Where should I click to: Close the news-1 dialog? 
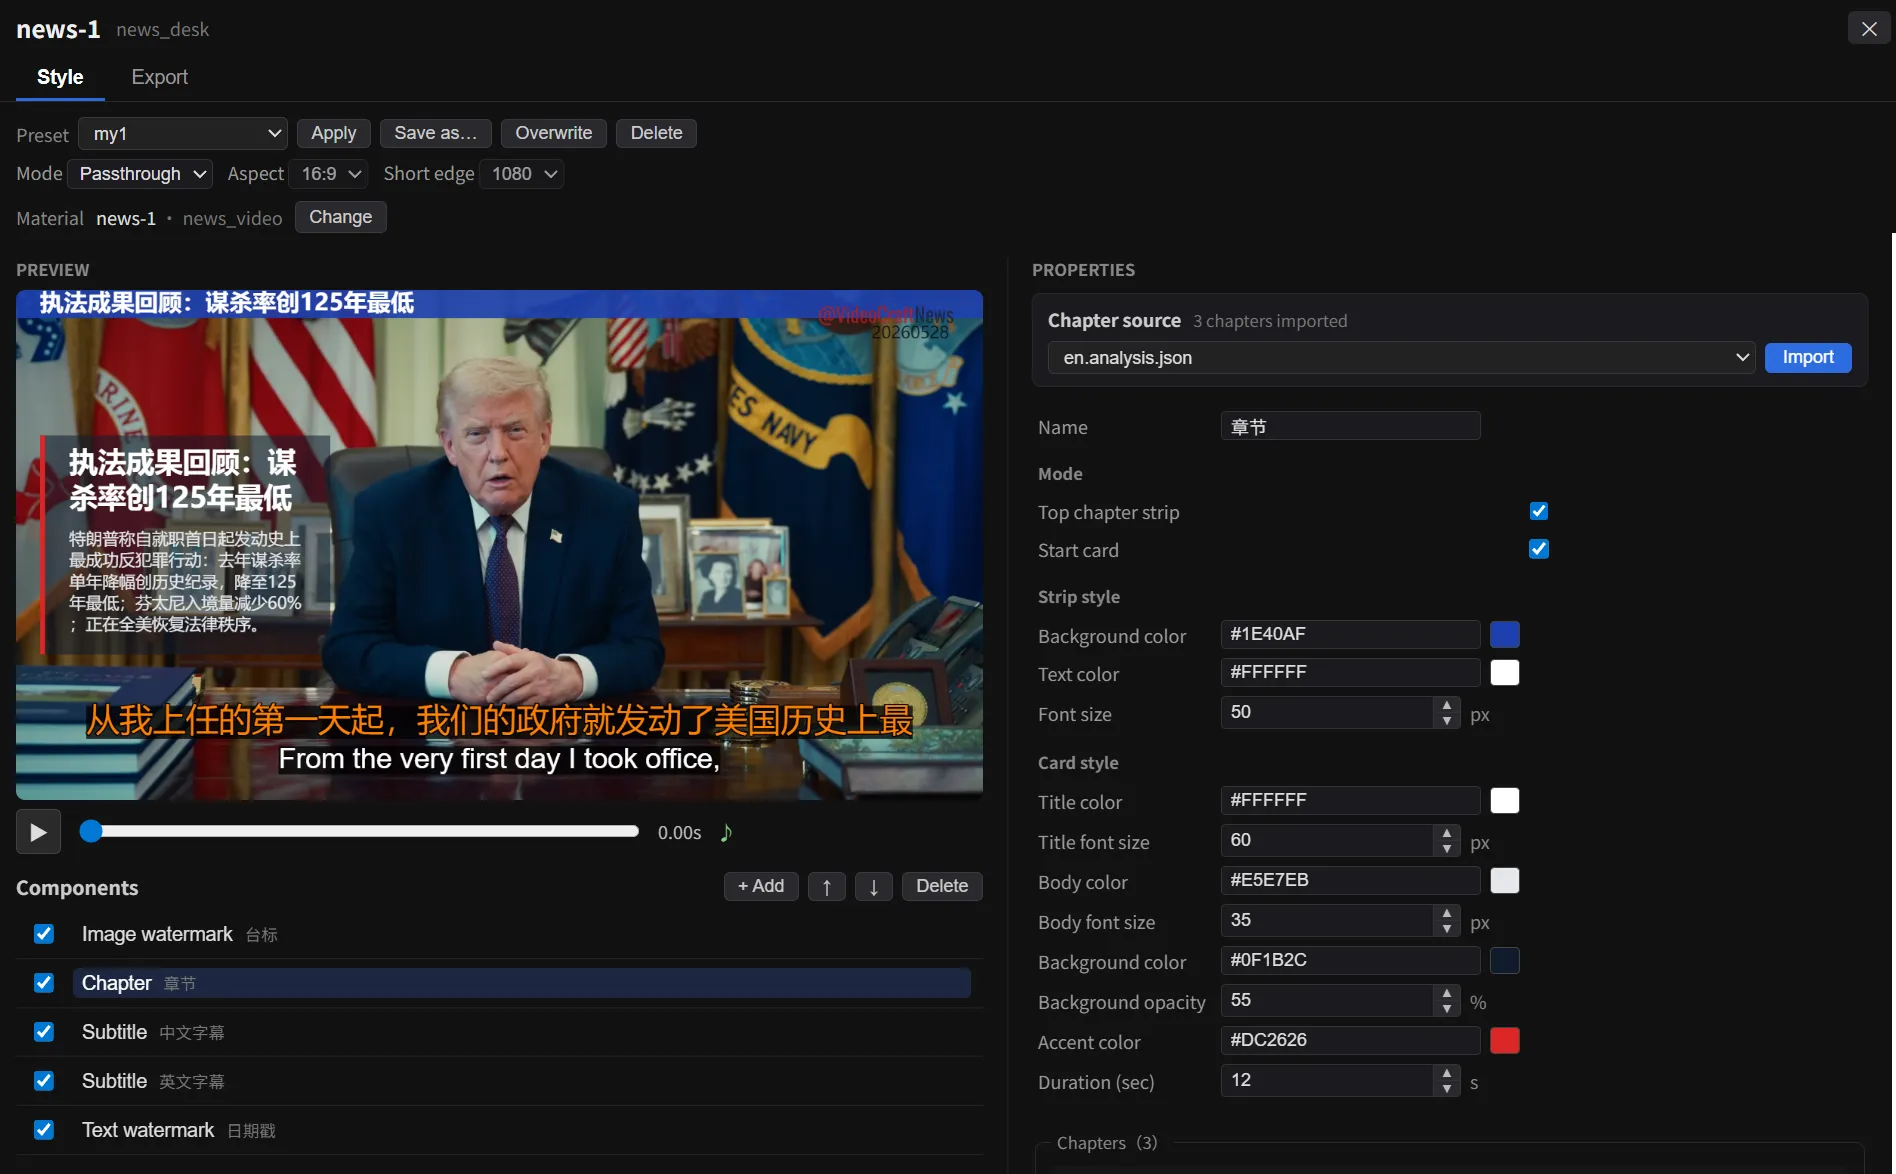[x=1869, y=29]
